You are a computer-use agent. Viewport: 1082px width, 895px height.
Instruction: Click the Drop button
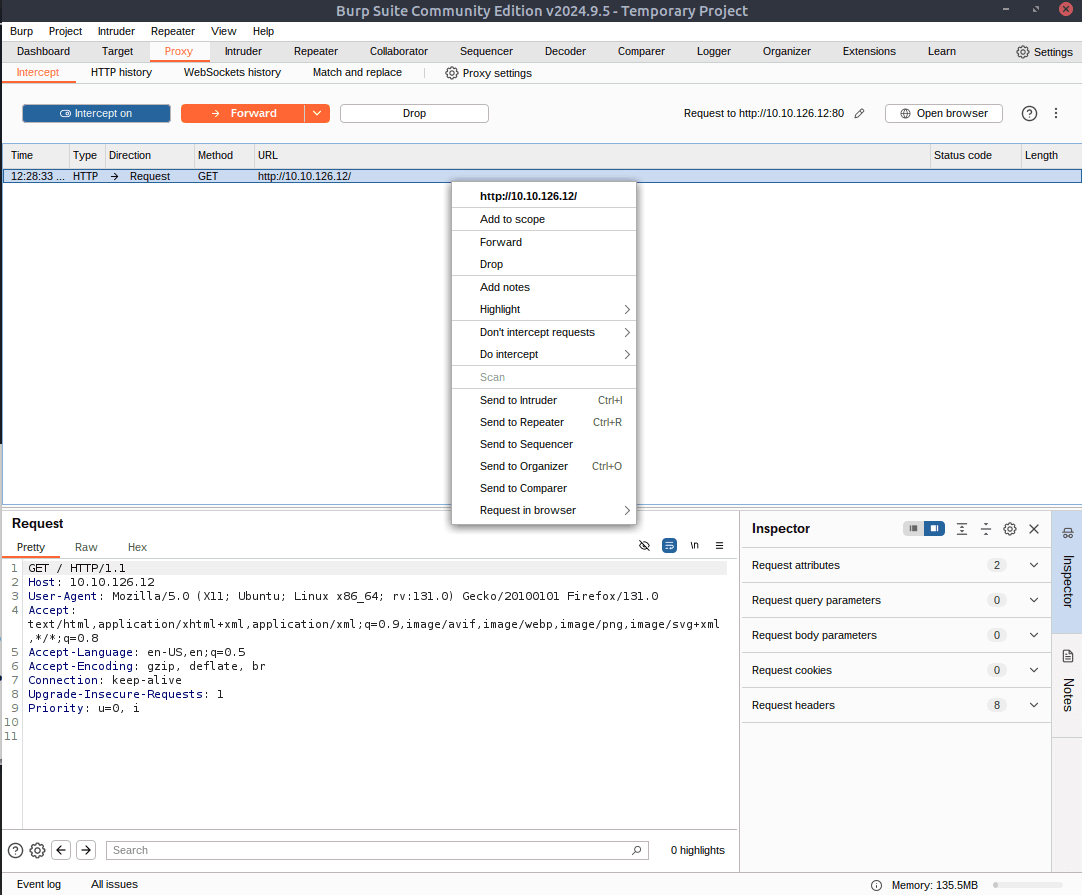tap(414, 114)
